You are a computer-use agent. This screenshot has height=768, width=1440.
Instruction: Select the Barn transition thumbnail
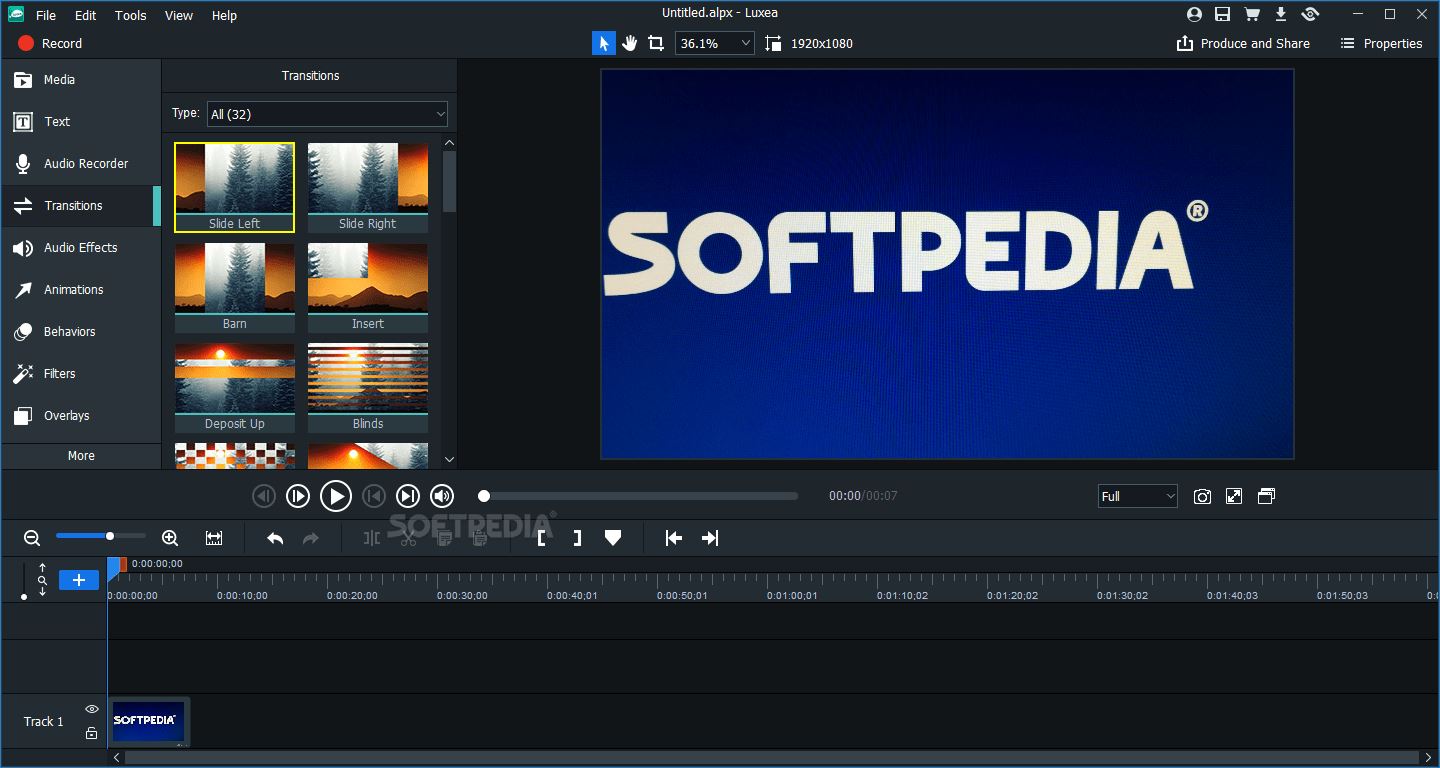pos(235,288)
